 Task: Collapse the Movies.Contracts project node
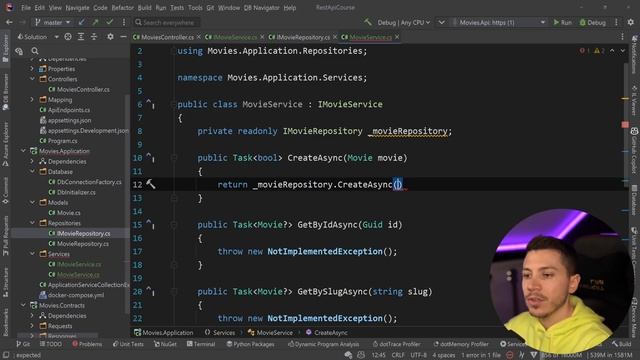click(23, 305)
